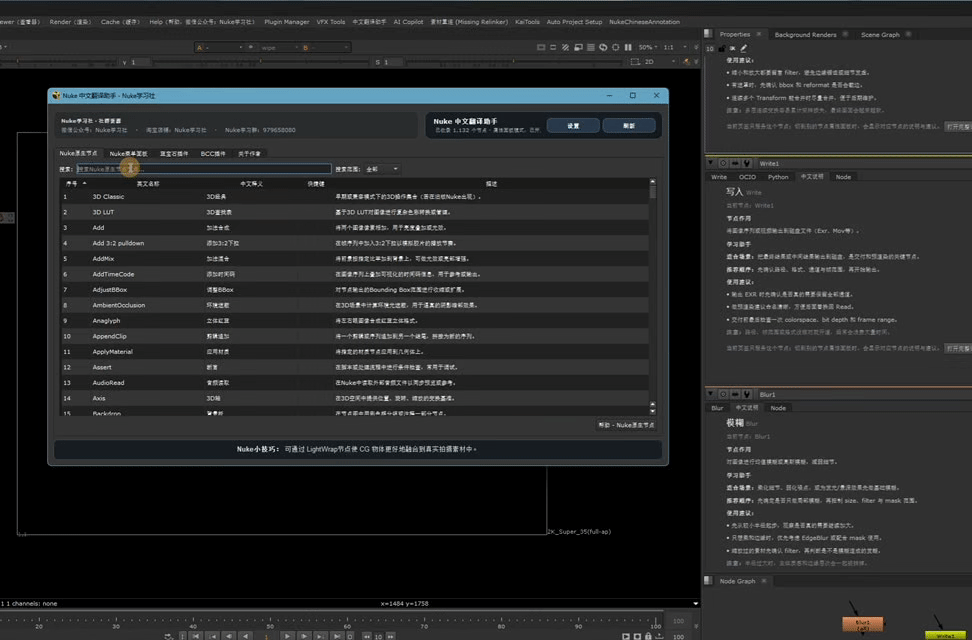Switch to the Background Renders tab

click(805, 35)
